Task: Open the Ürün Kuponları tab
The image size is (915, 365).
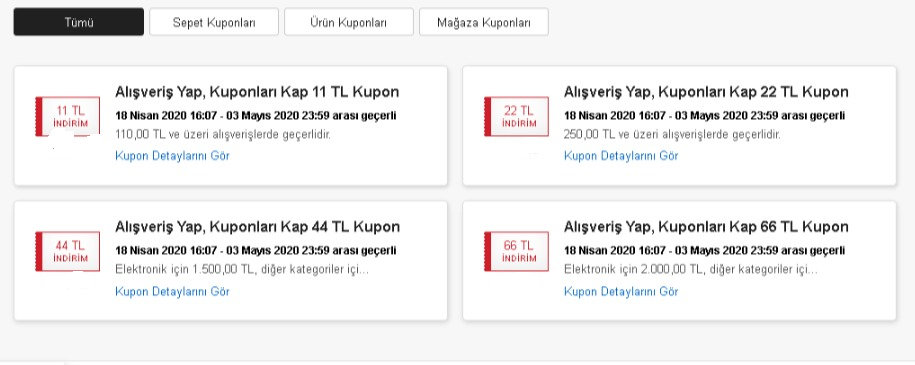Action: (348, 22)
